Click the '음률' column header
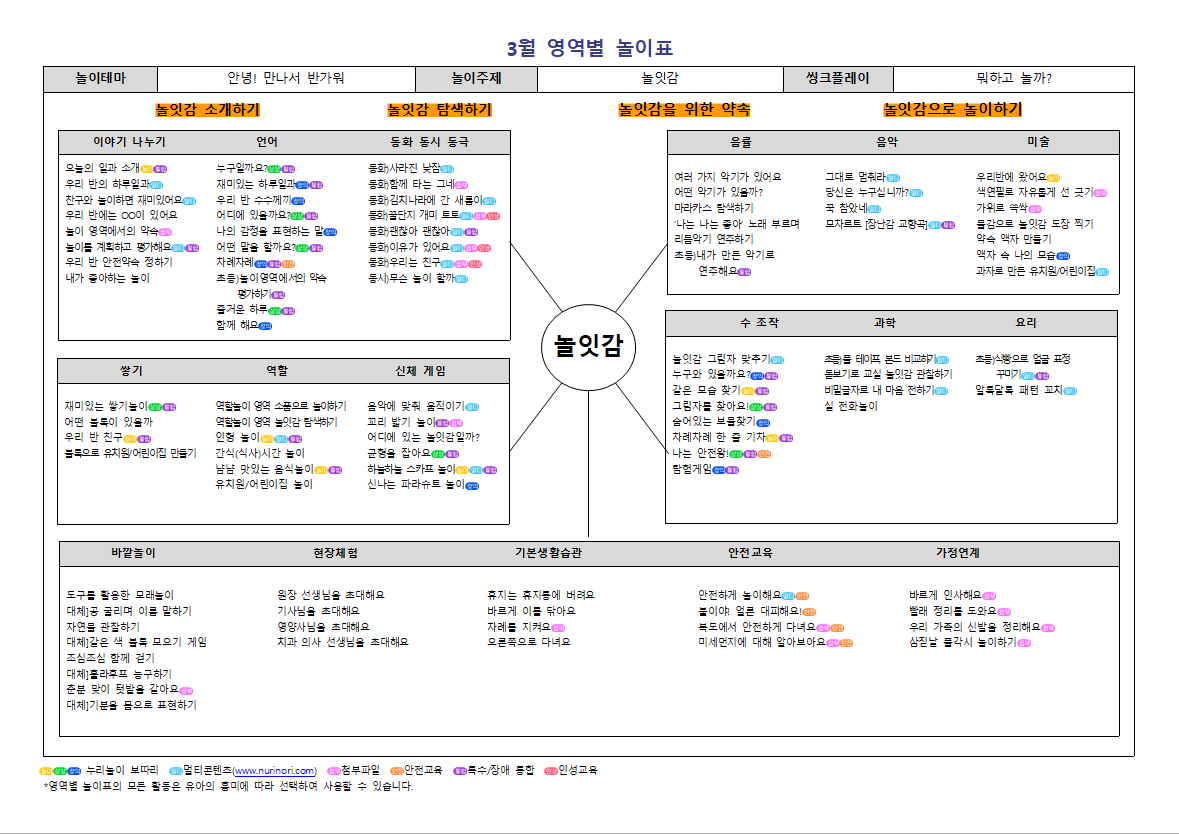The image size is (1179, 834). click(741, 142)
